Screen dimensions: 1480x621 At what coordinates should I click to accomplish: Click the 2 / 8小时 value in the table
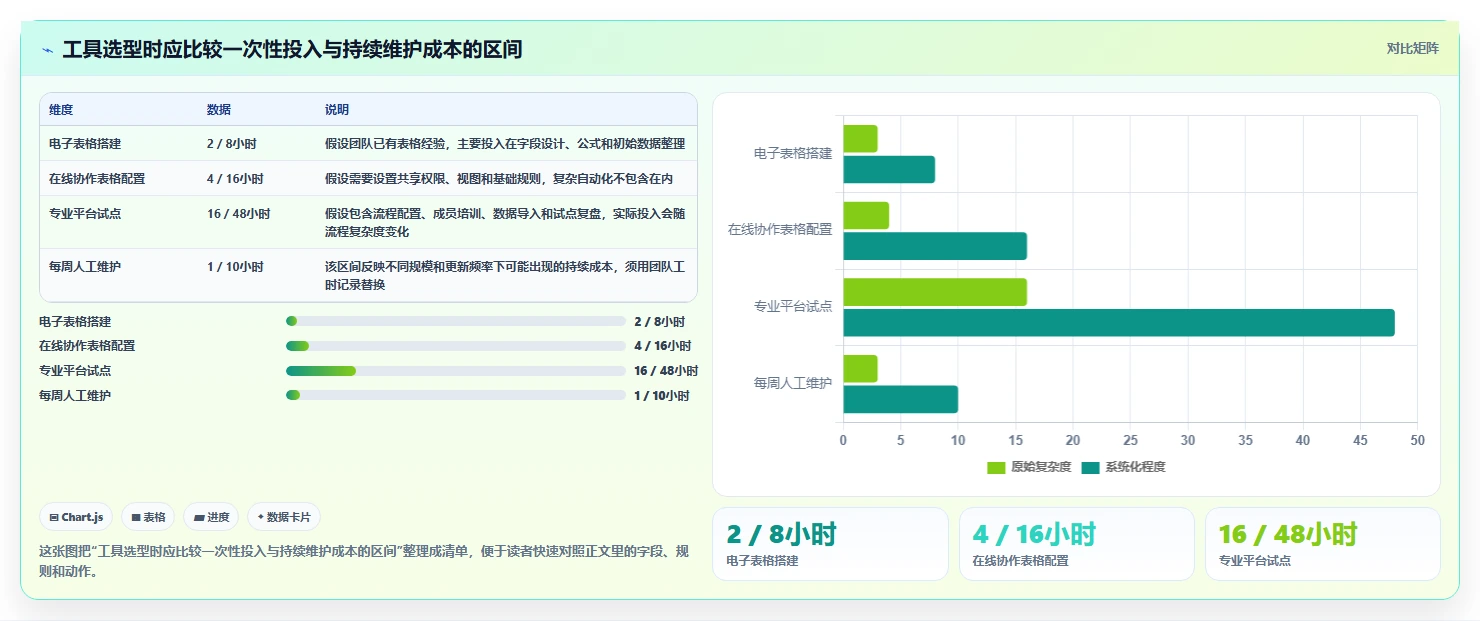[232, 143]
